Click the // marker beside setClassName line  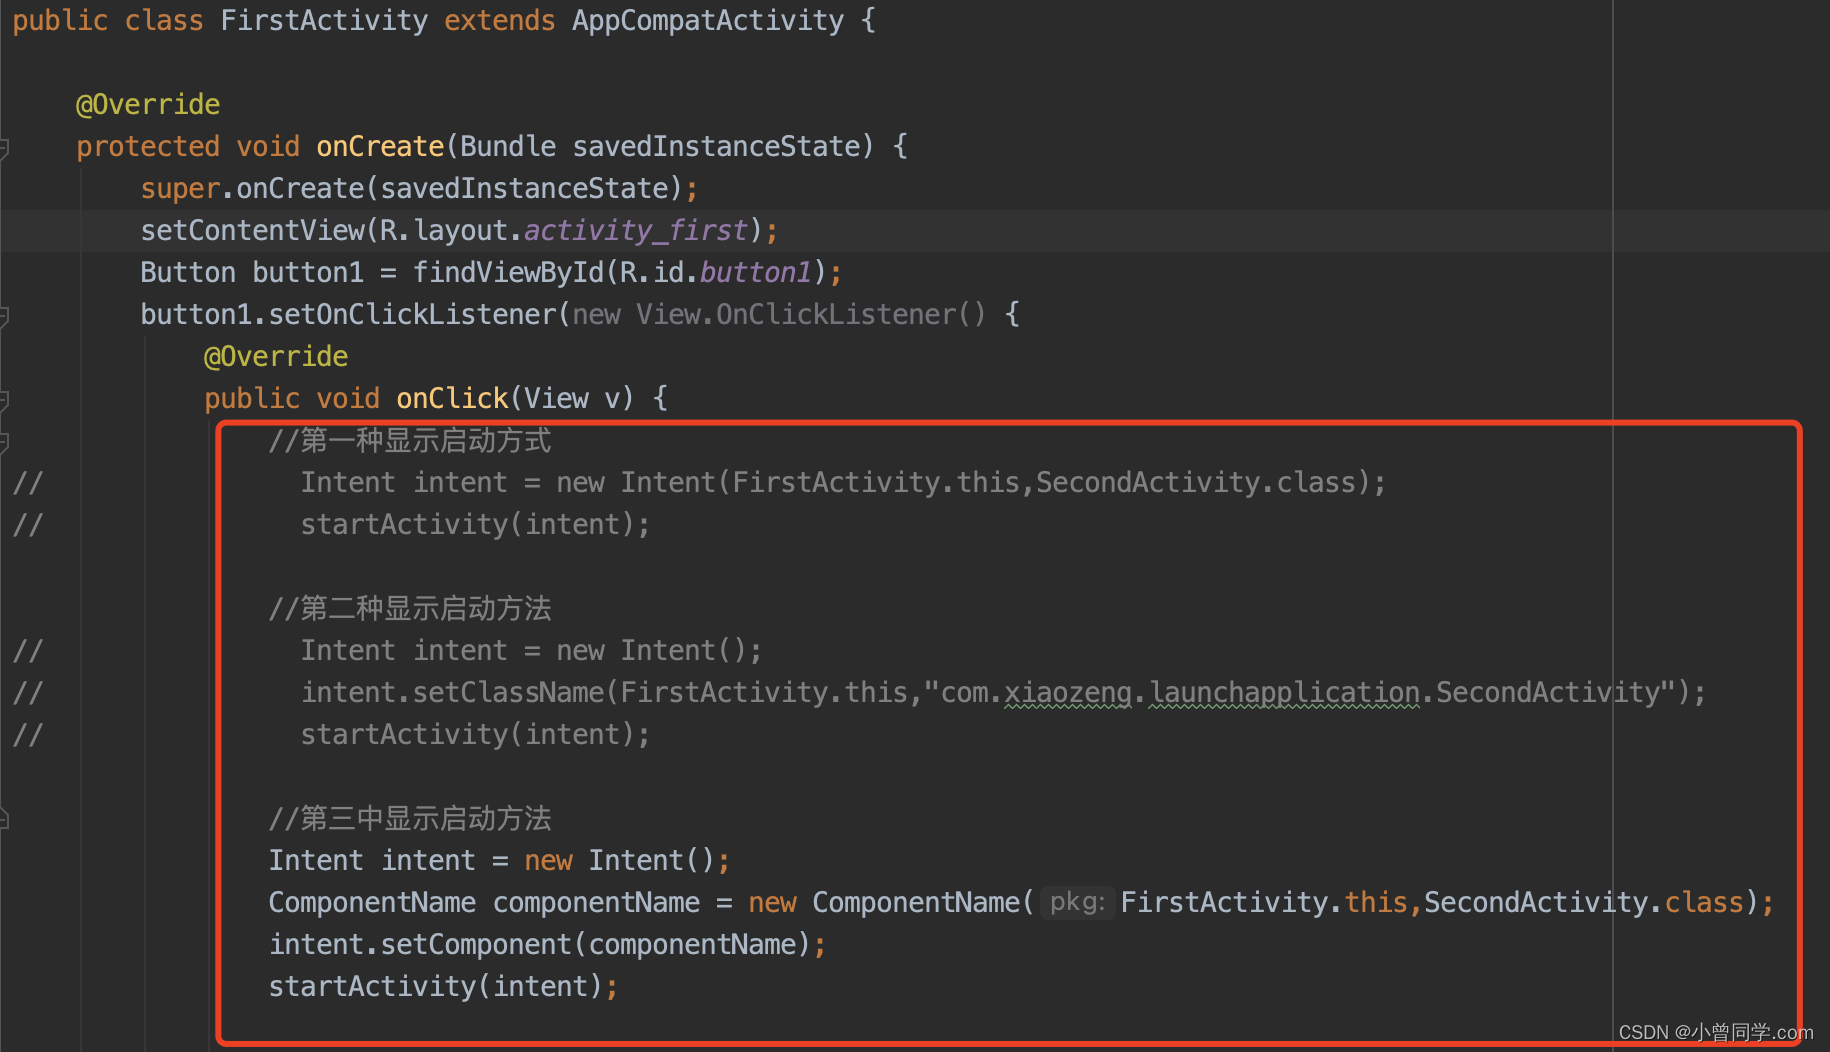(28, 692)
